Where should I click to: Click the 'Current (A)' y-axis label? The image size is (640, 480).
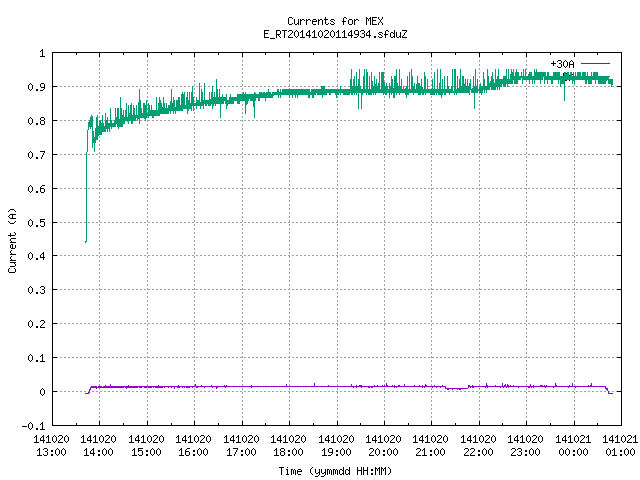(12, 240)
